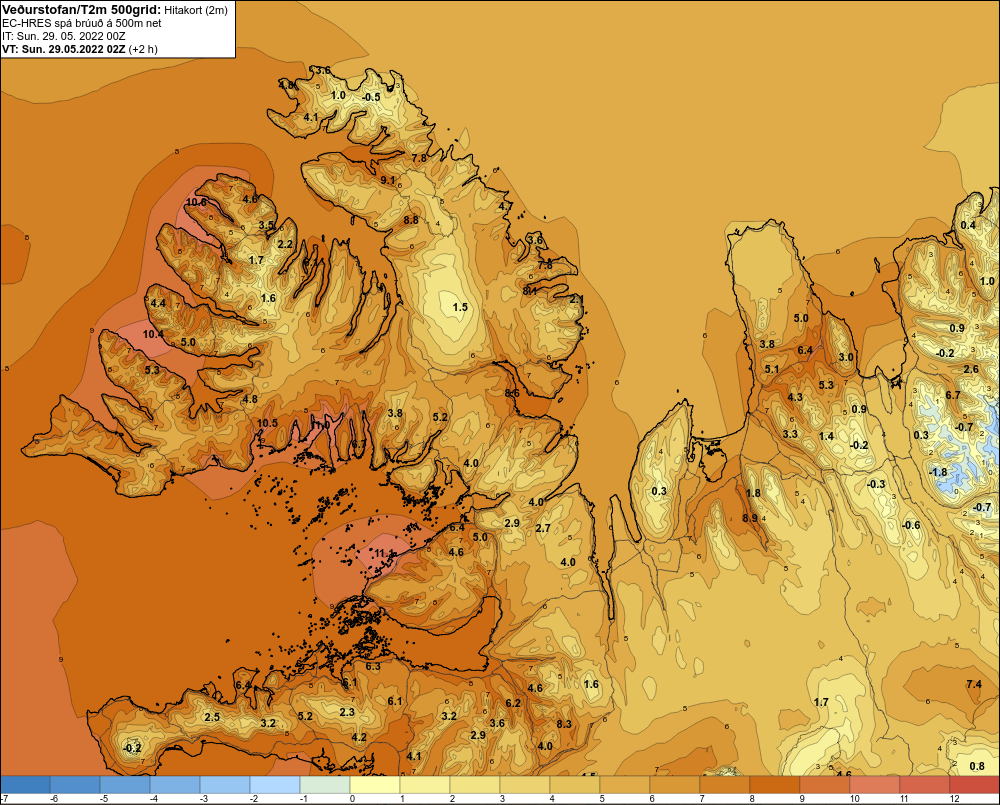Click the 2.5 temperature value

[x=212, y=717]
